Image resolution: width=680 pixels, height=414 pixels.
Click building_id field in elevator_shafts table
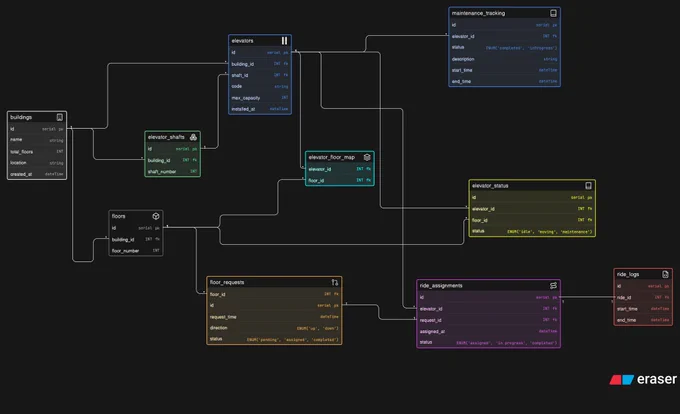[x=173, y=160]
